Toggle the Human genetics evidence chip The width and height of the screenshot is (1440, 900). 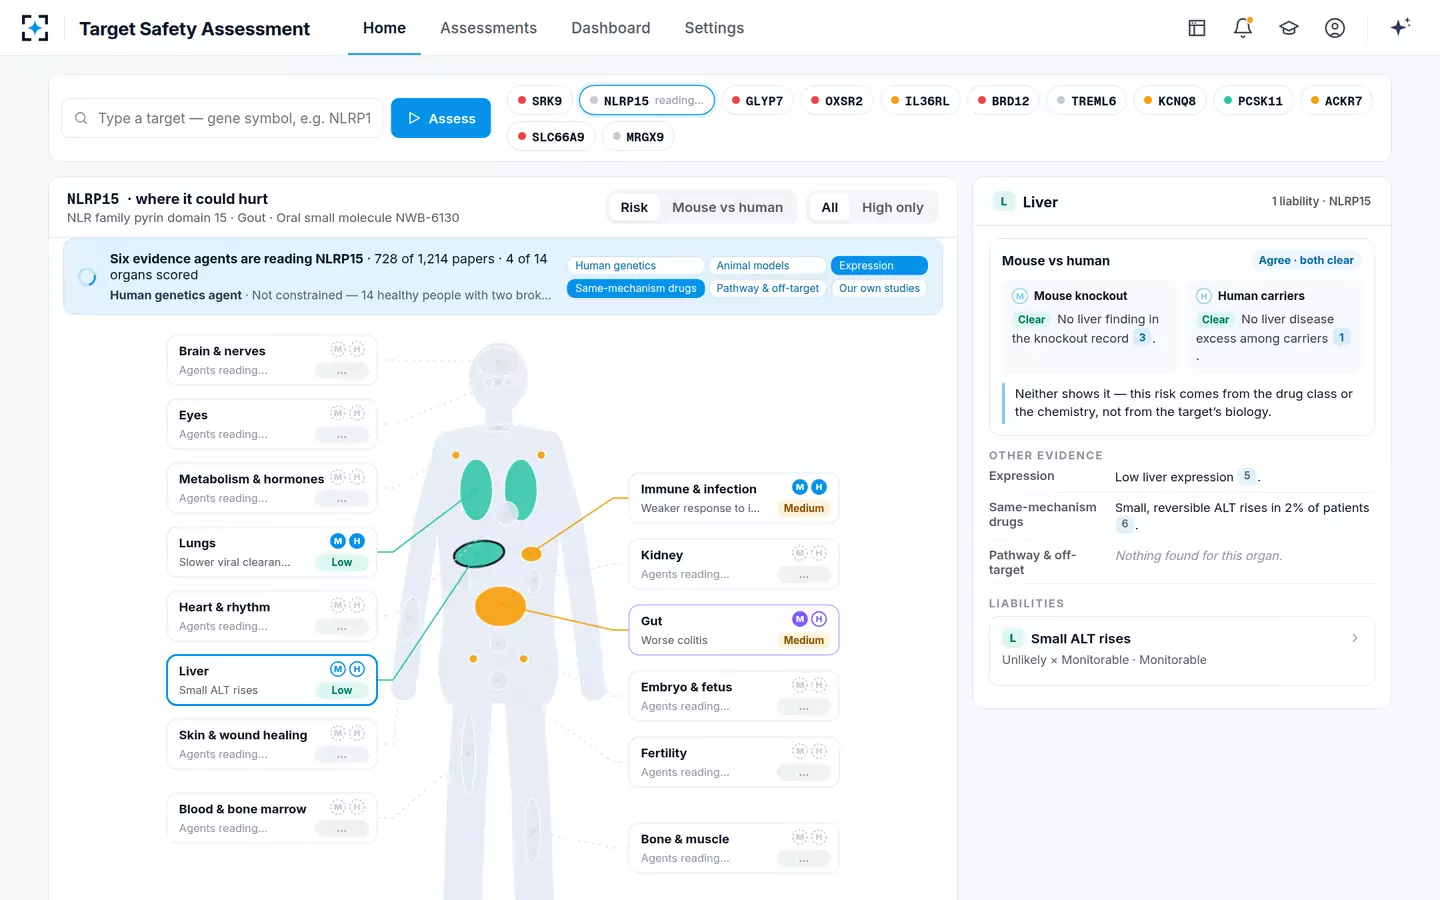(636, 266)
